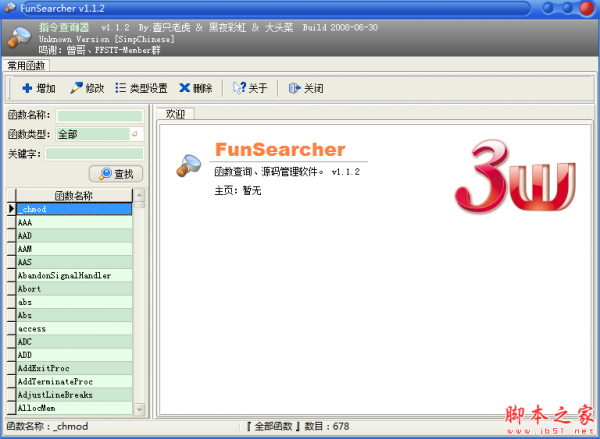
Task: Select the 欢迎 tab
Action: pyautogui.click(x=175, y=114)
